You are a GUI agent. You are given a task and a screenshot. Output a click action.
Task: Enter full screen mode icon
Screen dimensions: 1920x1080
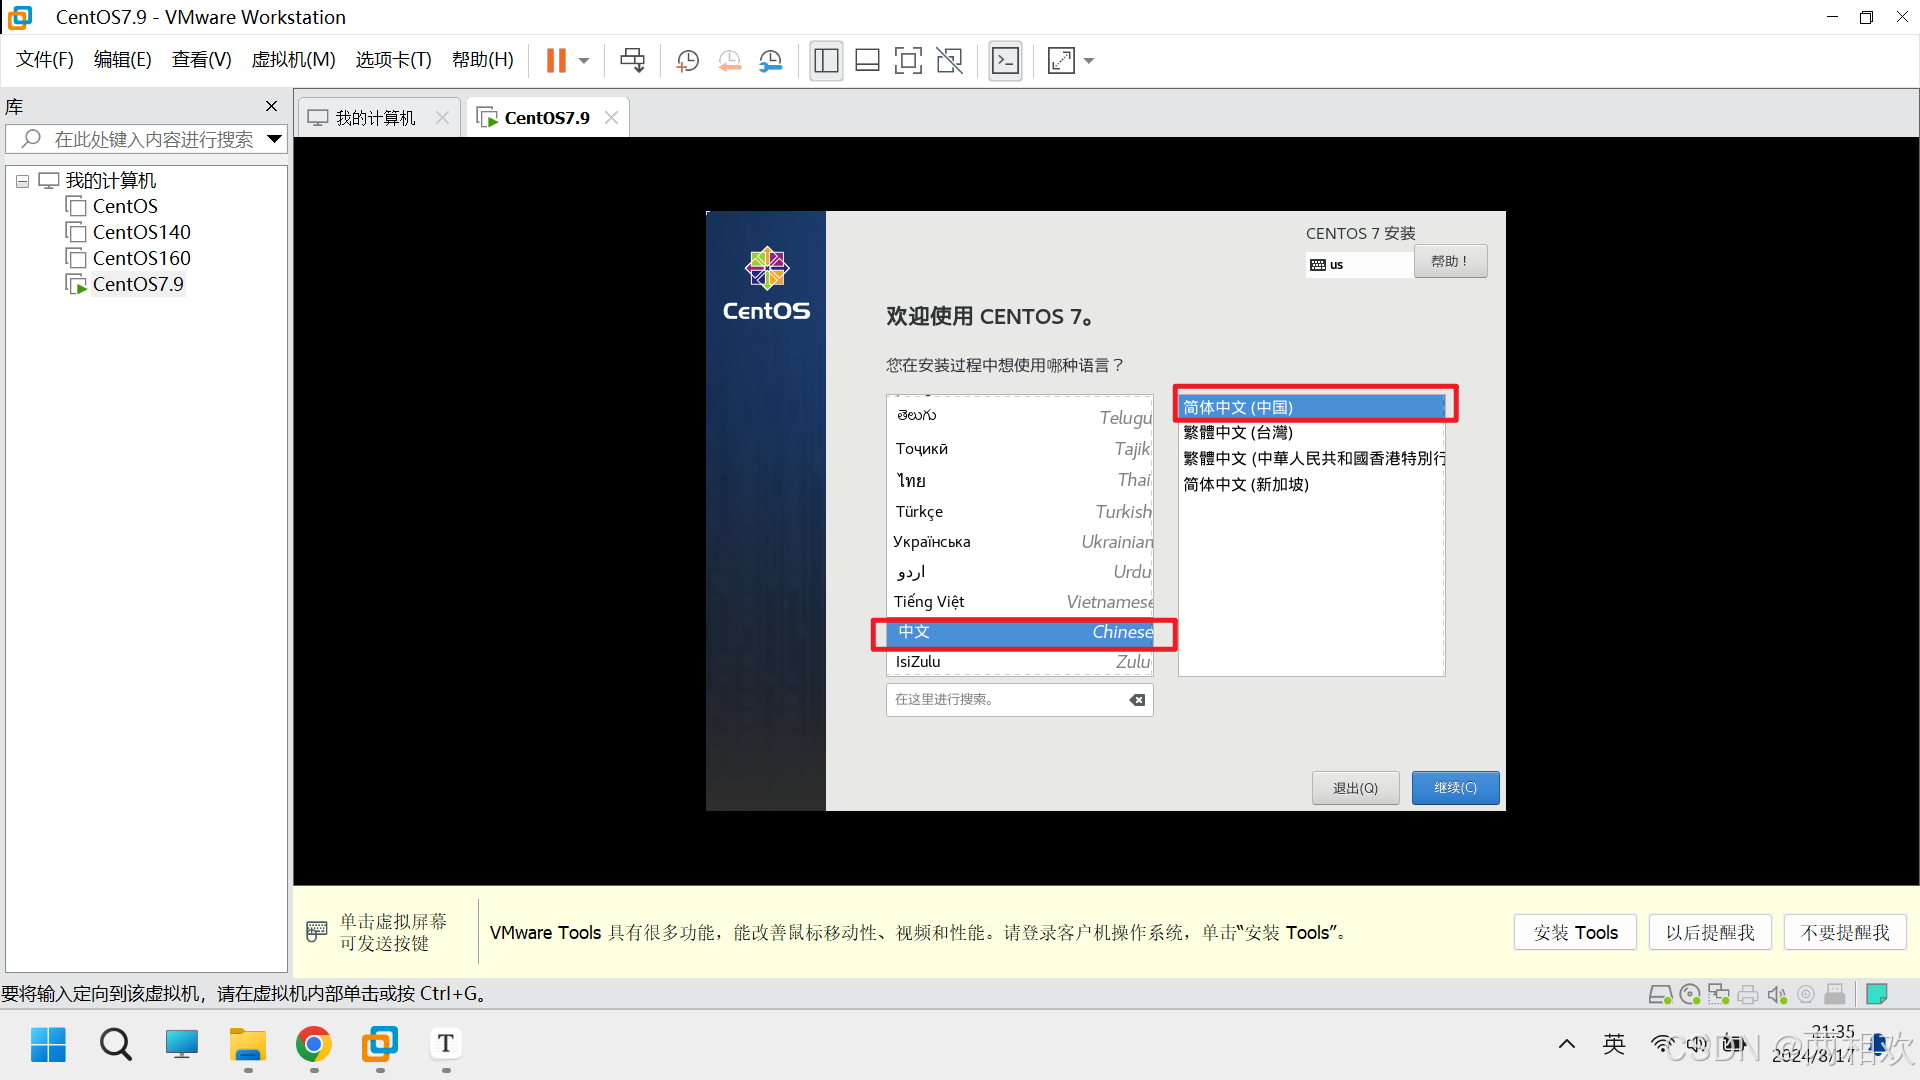click(908, 61)
